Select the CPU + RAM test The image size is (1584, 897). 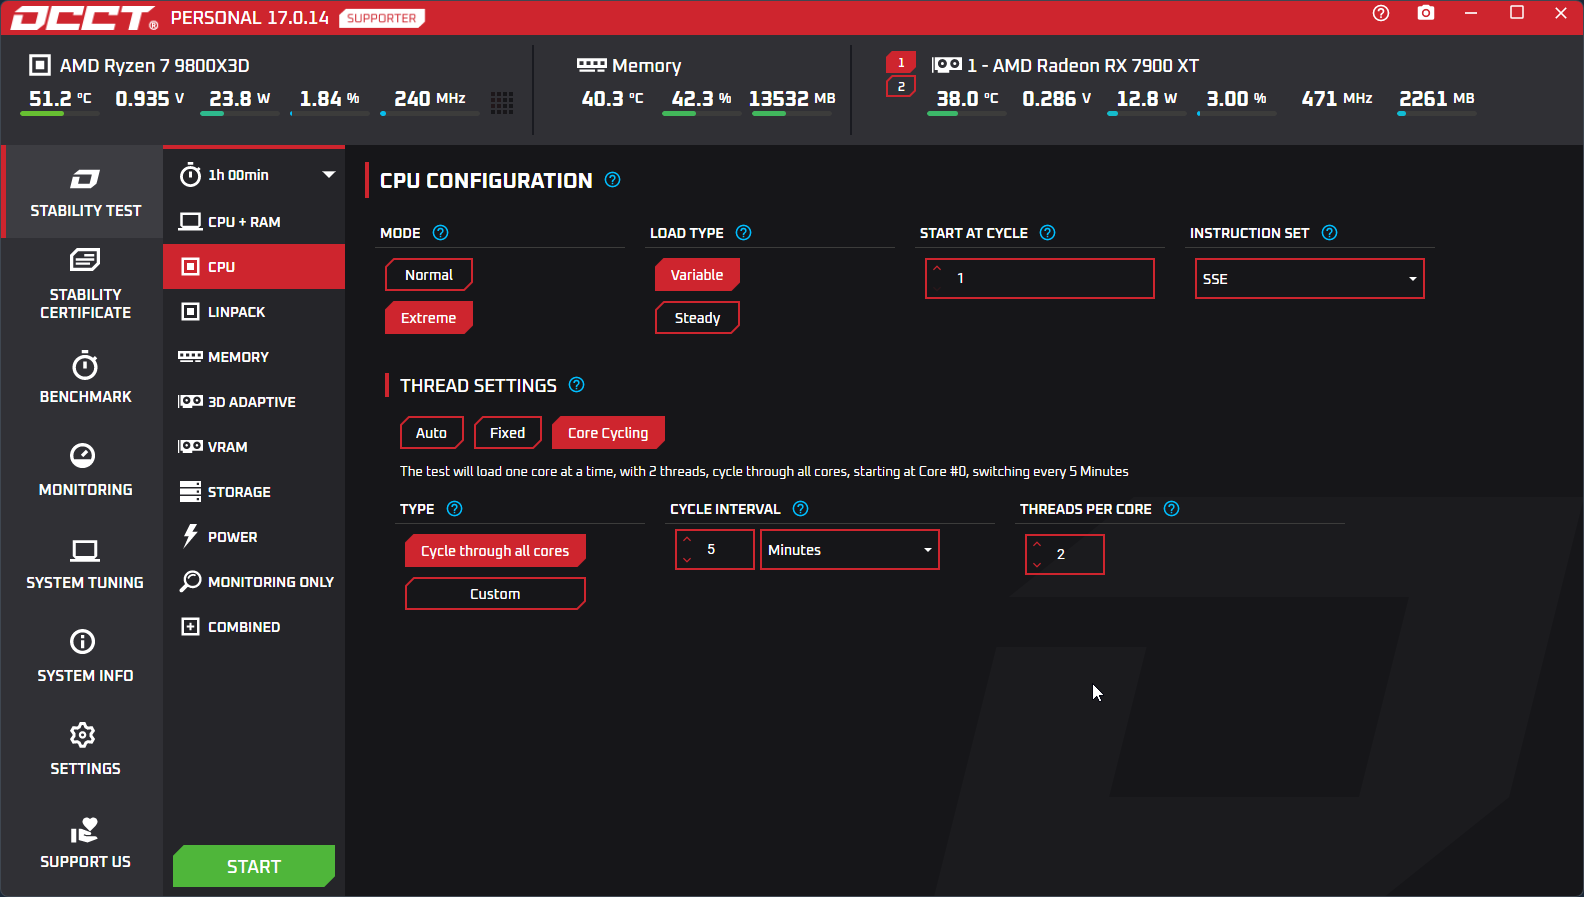[254, 222]
